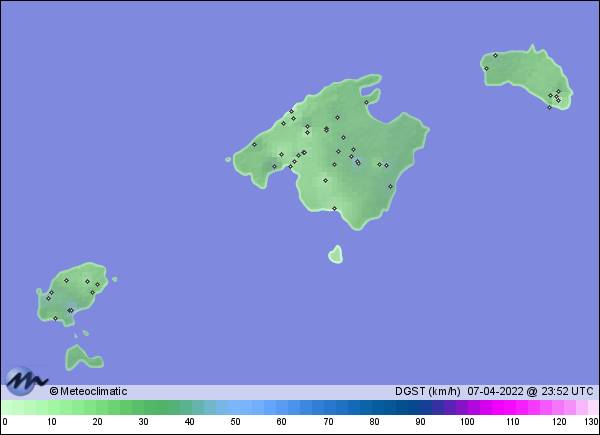Pick the magenta swatch above legend 110
This screenshot has height=435, width=600.
pyautogui.click(x=509, y=407)
